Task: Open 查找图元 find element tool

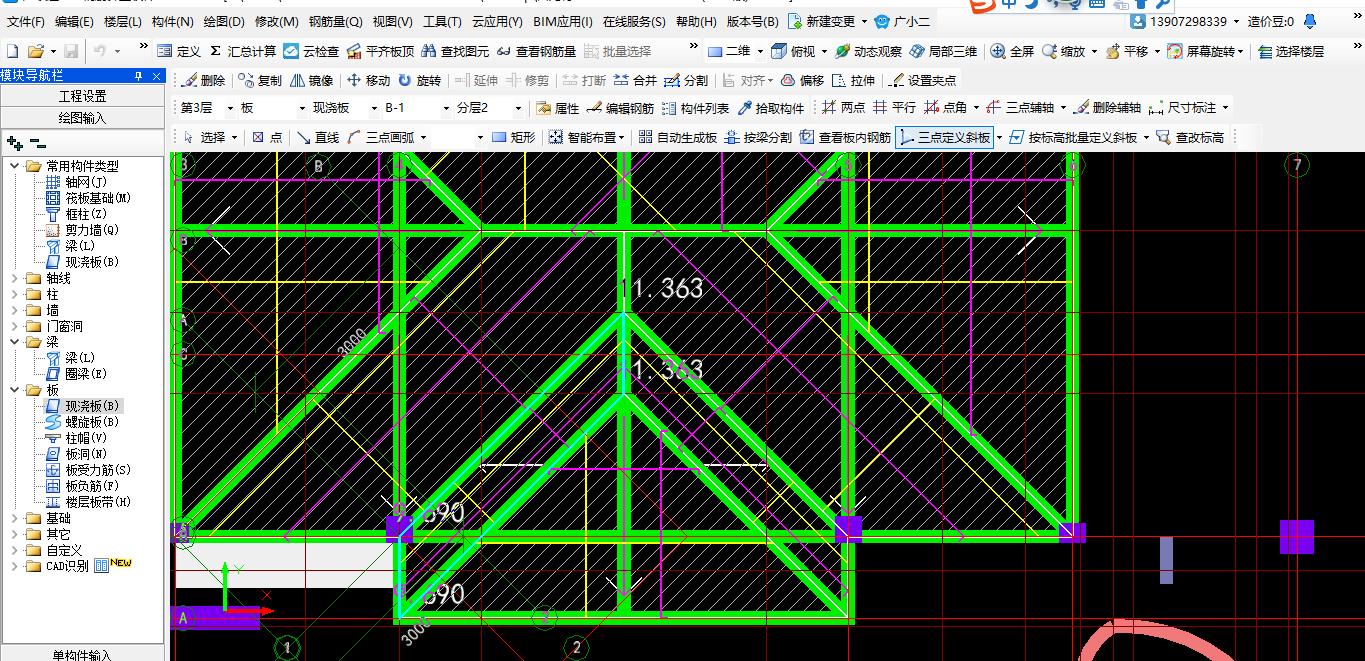Action: 455,51
